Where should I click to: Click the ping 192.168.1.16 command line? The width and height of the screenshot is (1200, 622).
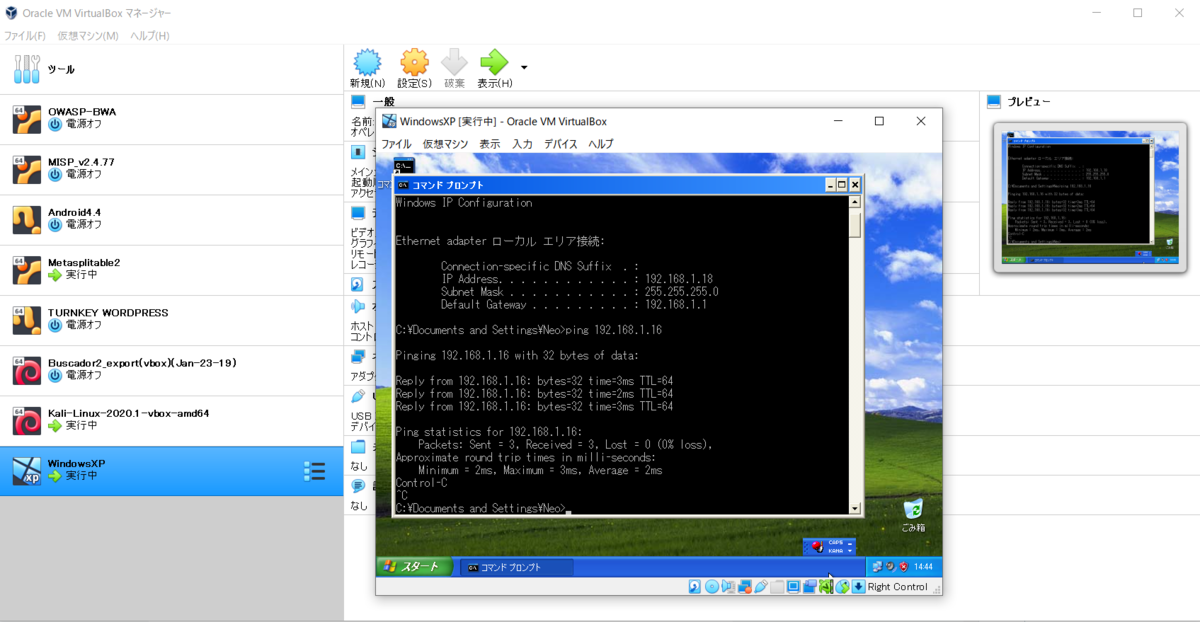pyautogui.click(x=528, y=330)
